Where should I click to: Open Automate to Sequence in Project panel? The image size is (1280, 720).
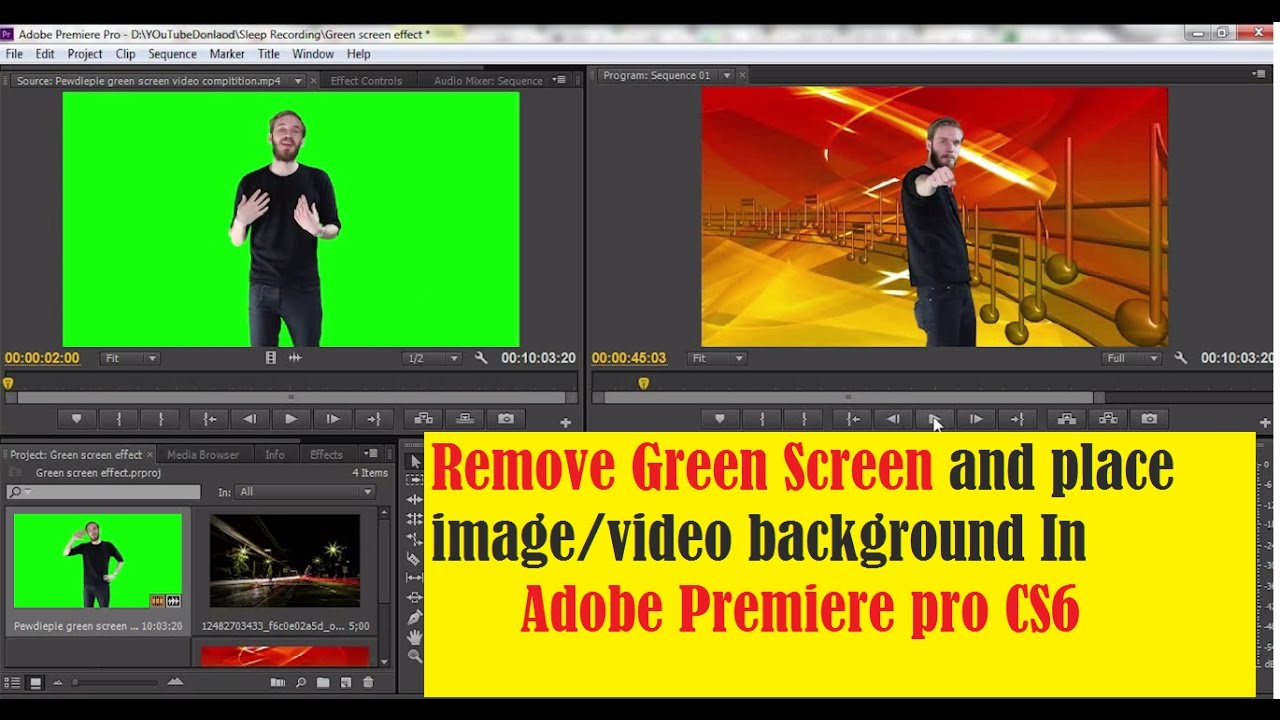pyautogui.click(x=277, y=683)
